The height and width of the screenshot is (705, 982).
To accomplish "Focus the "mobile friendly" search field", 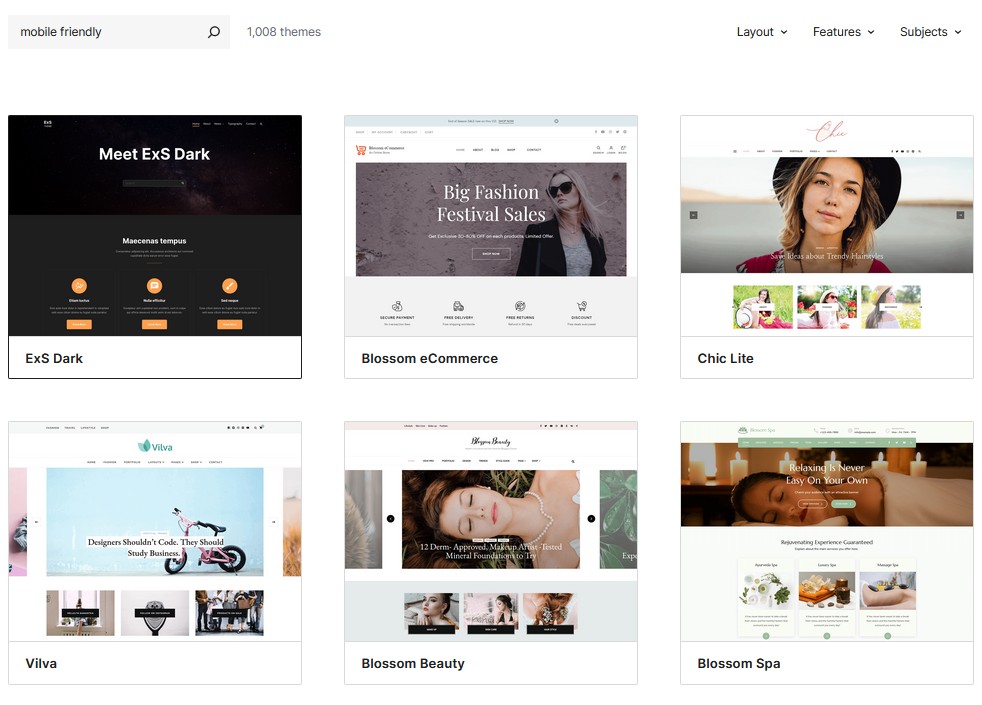I will click(x=105, y=32).
